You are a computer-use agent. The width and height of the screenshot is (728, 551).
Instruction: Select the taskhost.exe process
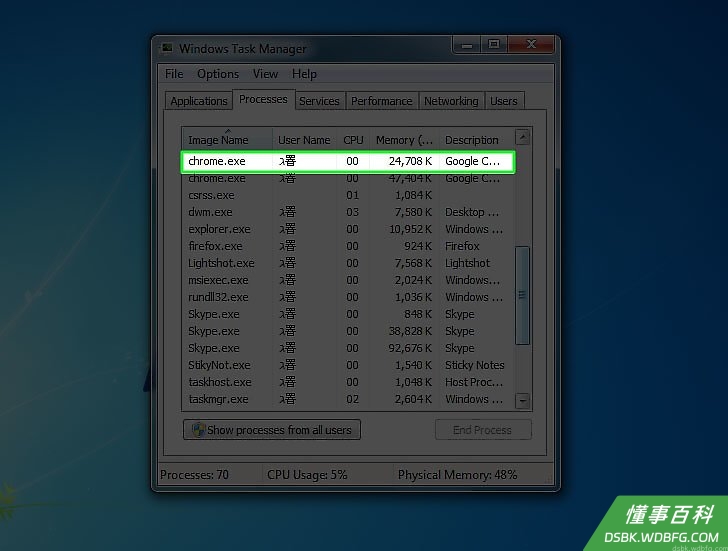tap(348, 382)
